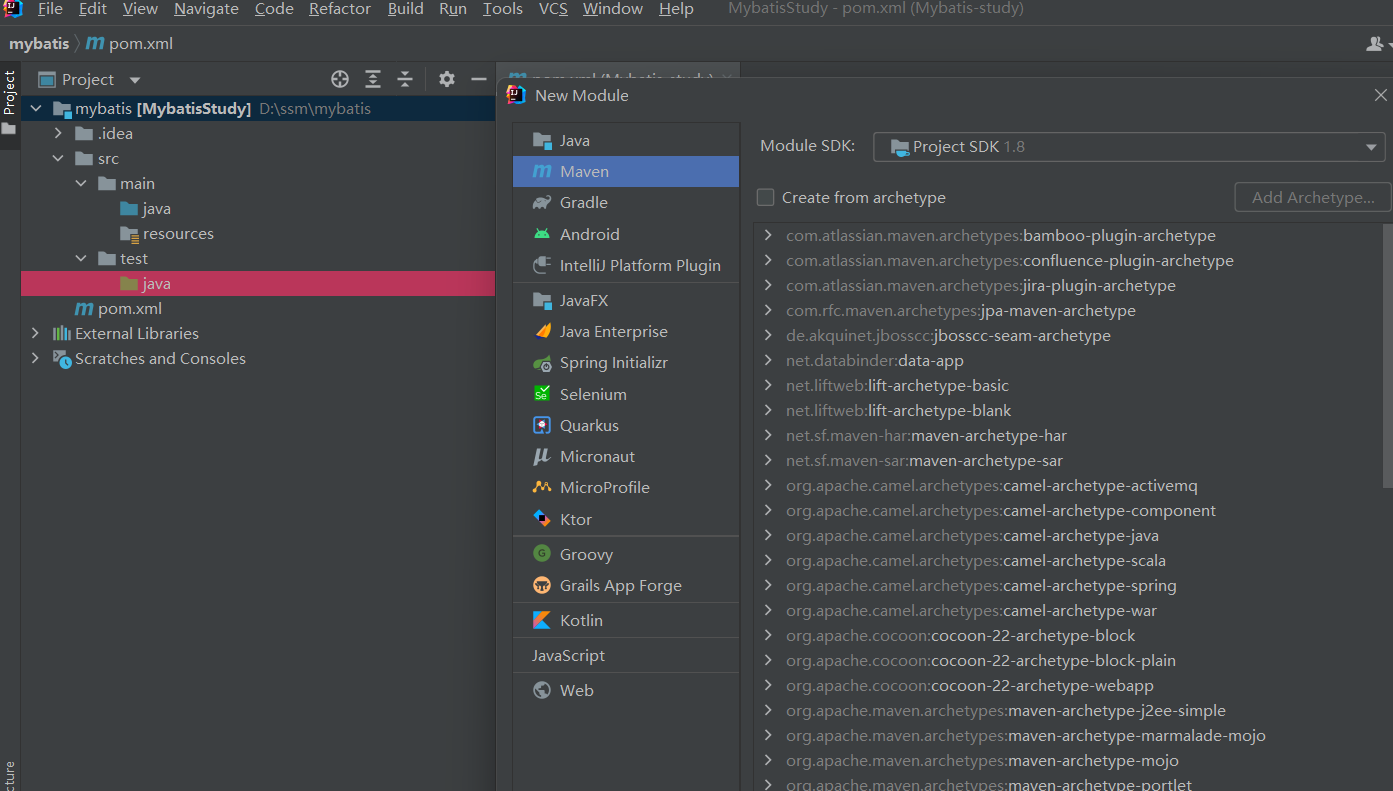Select the Java Enterprise icon
The width and height of the screenshot is (1393, 791).
coord(542,332)
